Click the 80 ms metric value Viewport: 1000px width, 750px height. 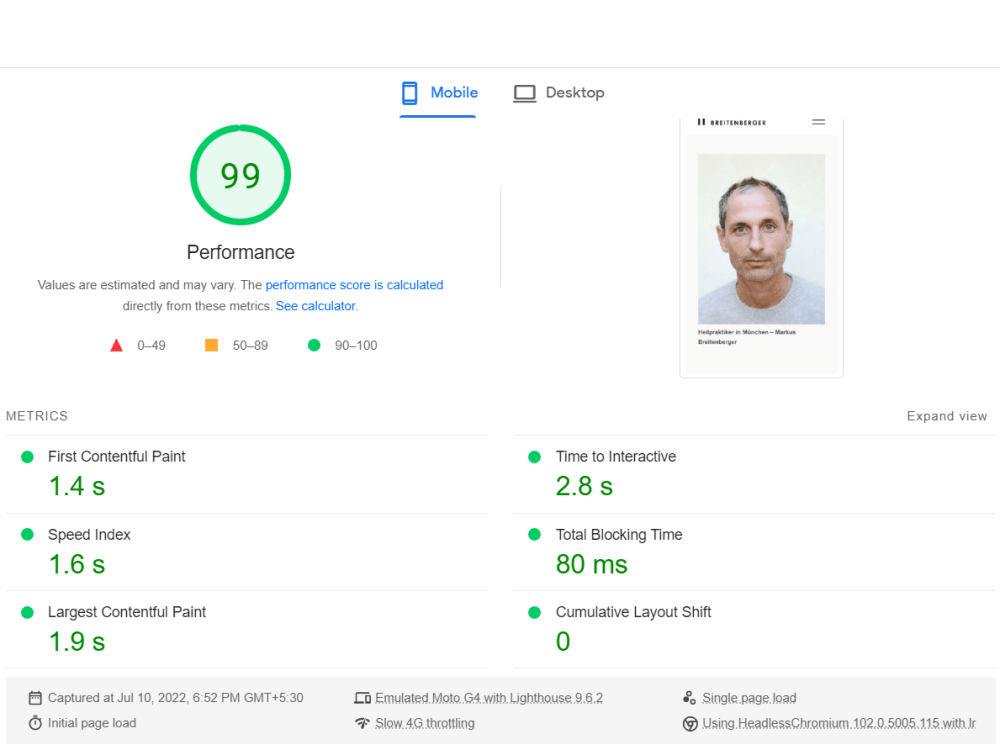point(592,564)
